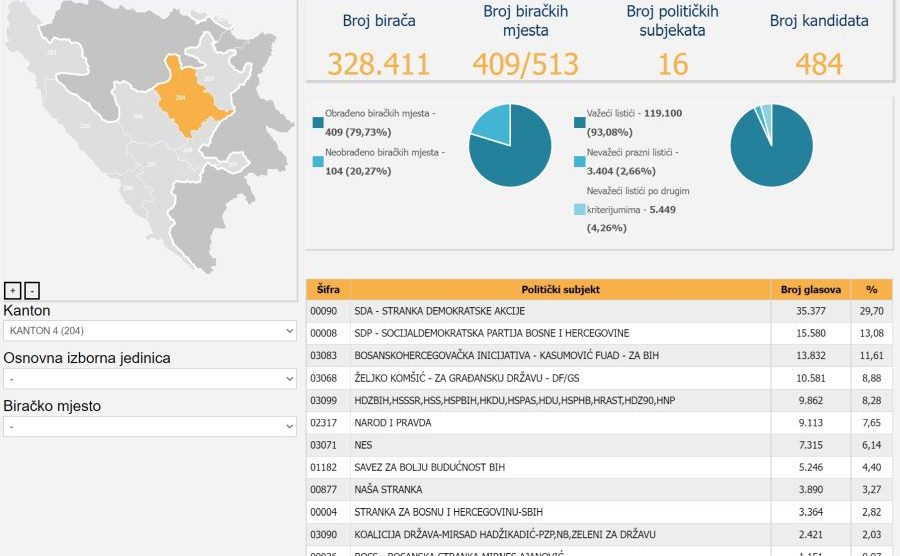Open the Kanton dropdown
Screen dimensions: 900x556
(150, 331)
